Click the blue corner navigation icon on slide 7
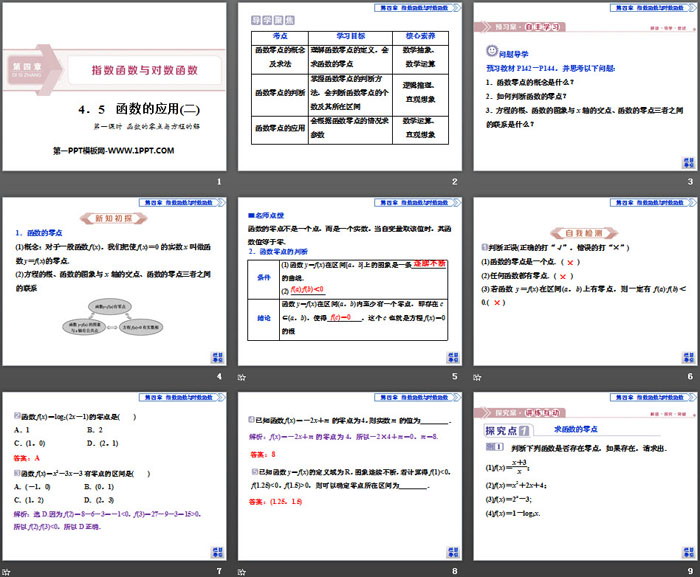 click(x=217, y=552)
